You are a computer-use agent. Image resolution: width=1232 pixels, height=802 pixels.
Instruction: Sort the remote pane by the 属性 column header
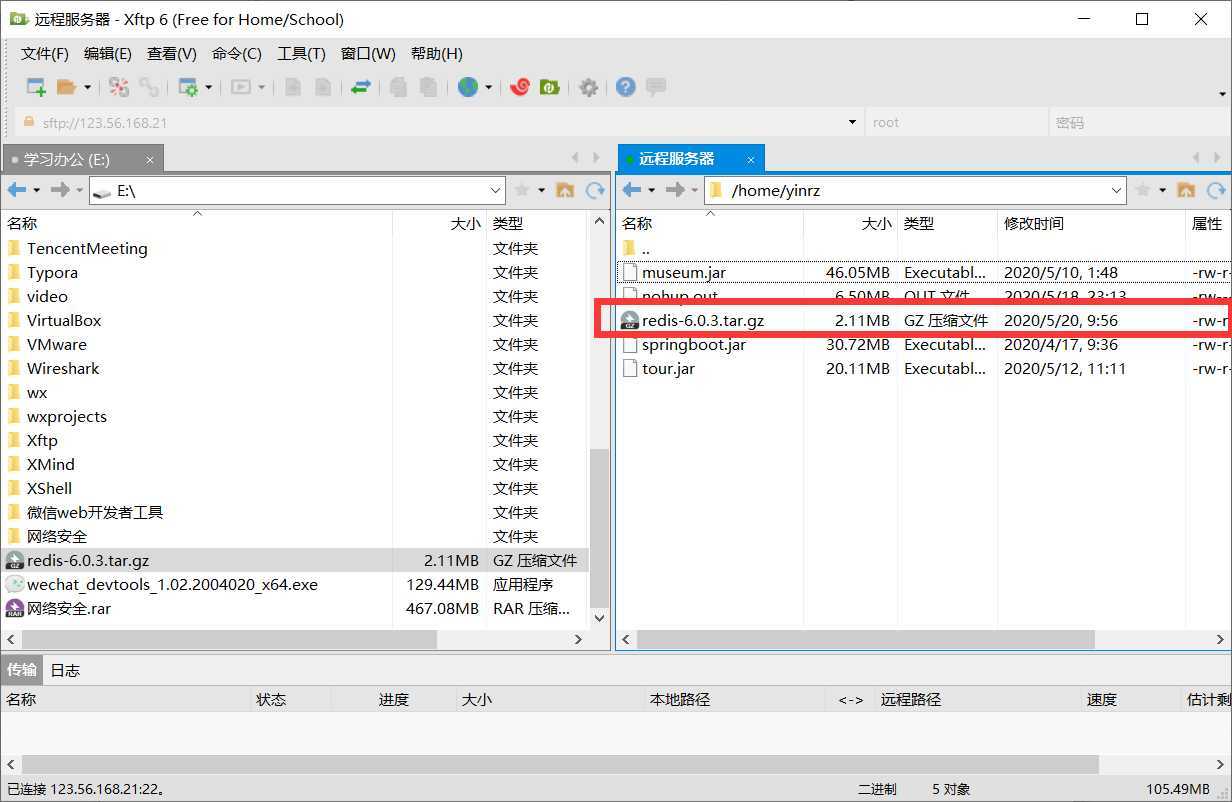pyautogui.click(x=1207, y=224)
